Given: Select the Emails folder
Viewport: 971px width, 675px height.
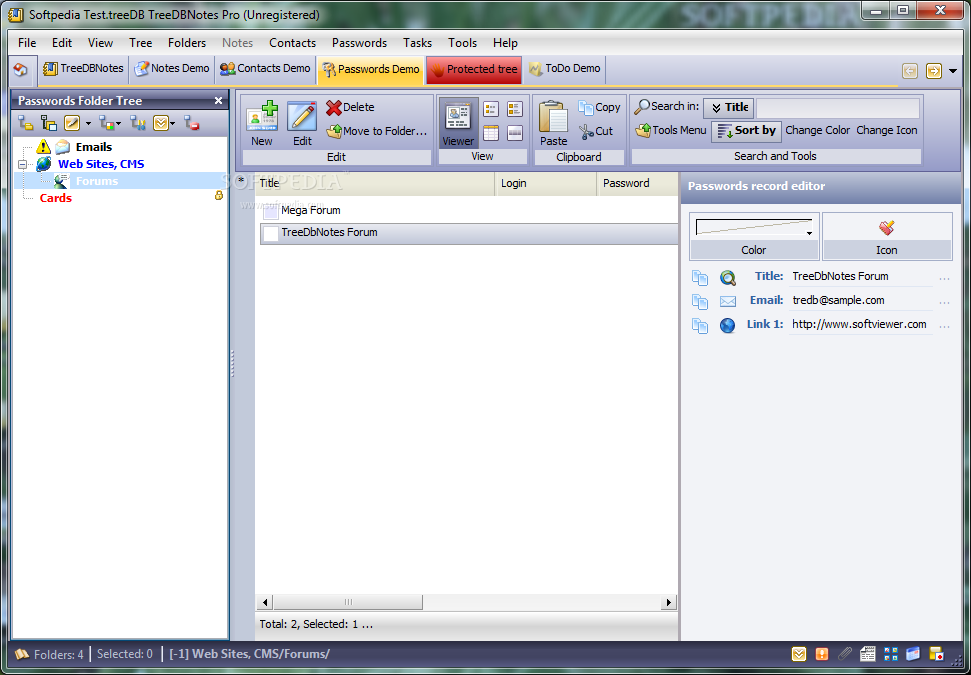Looking at the screenshot, I should click(94, 147).
